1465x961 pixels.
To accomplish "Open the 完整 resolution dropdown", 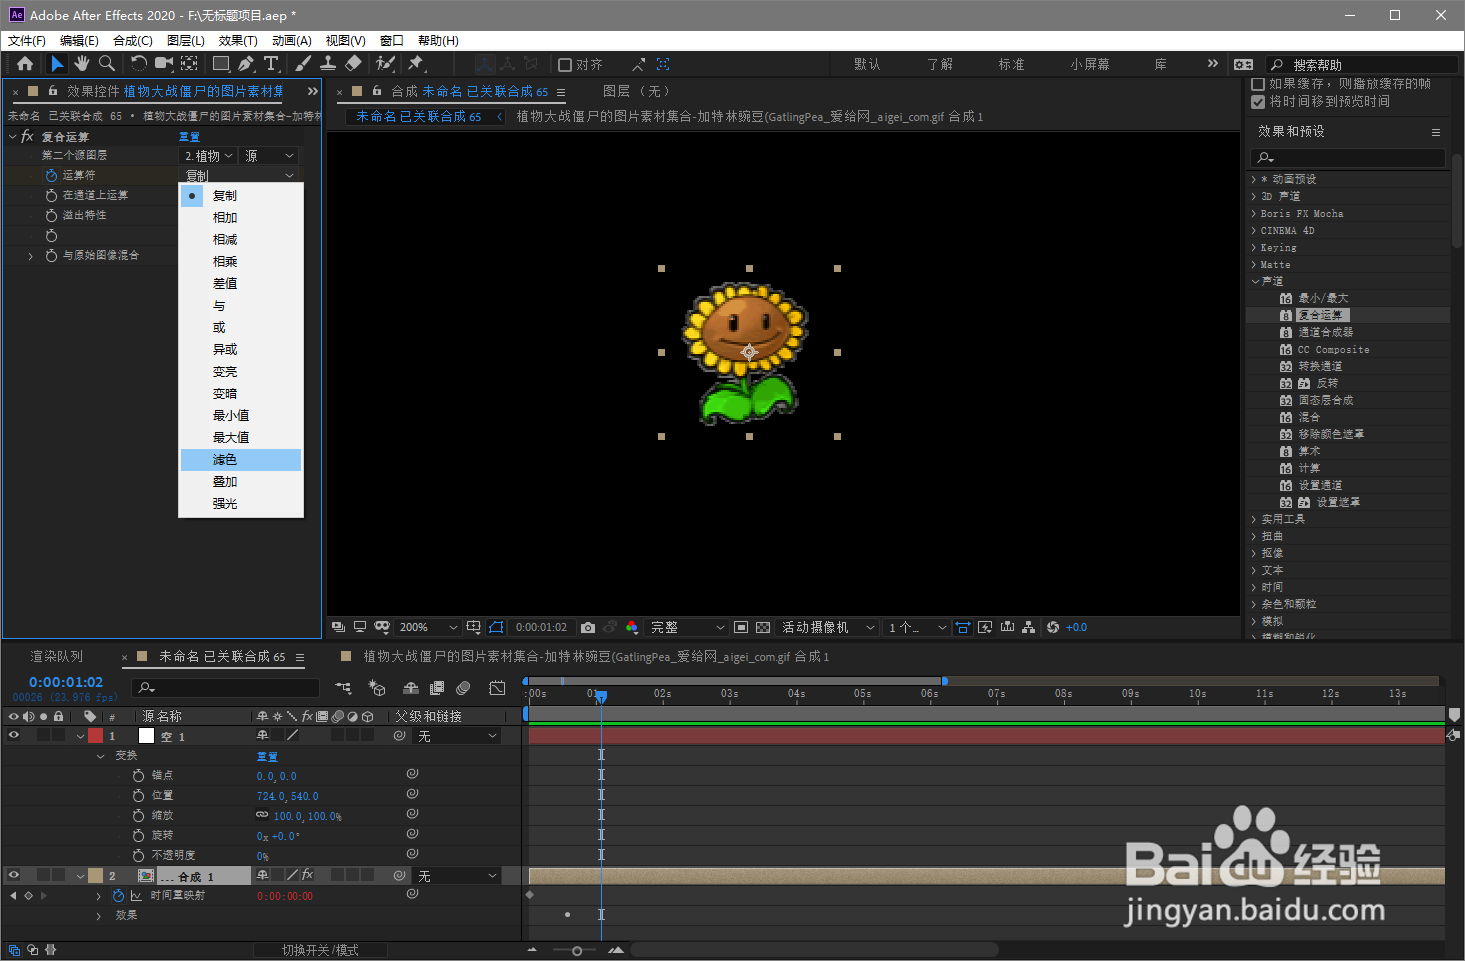I will pyautogui.click(x=687, y=627).
